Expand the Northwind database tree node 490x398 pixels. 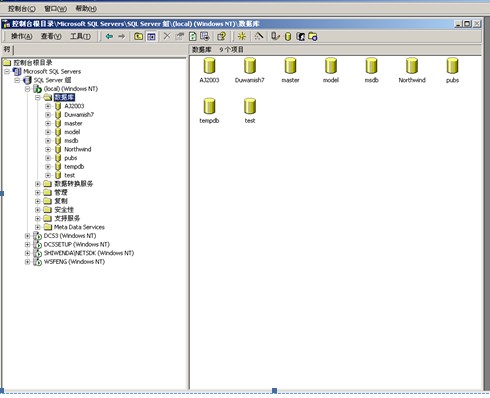tap(48, 149)
